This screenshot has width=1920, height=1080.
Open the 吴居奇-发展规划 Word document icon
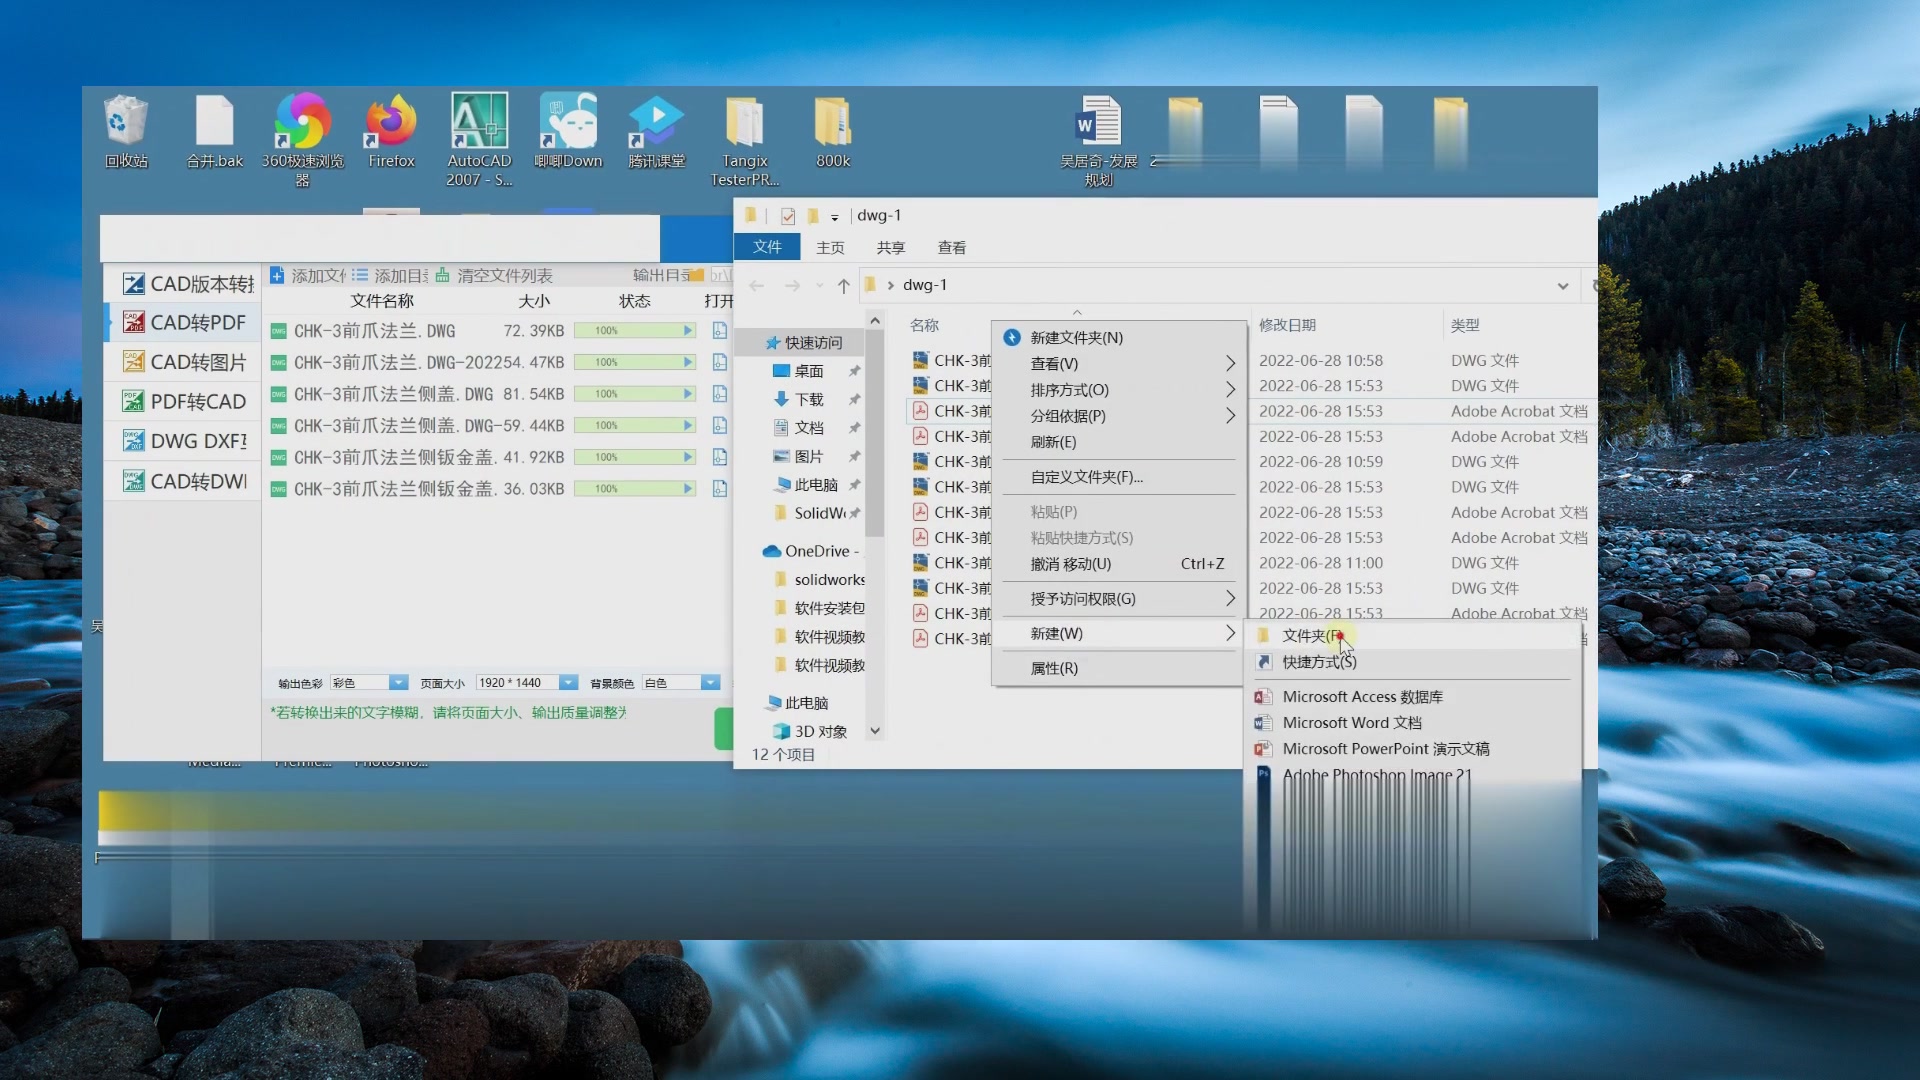click(1099, 140)
